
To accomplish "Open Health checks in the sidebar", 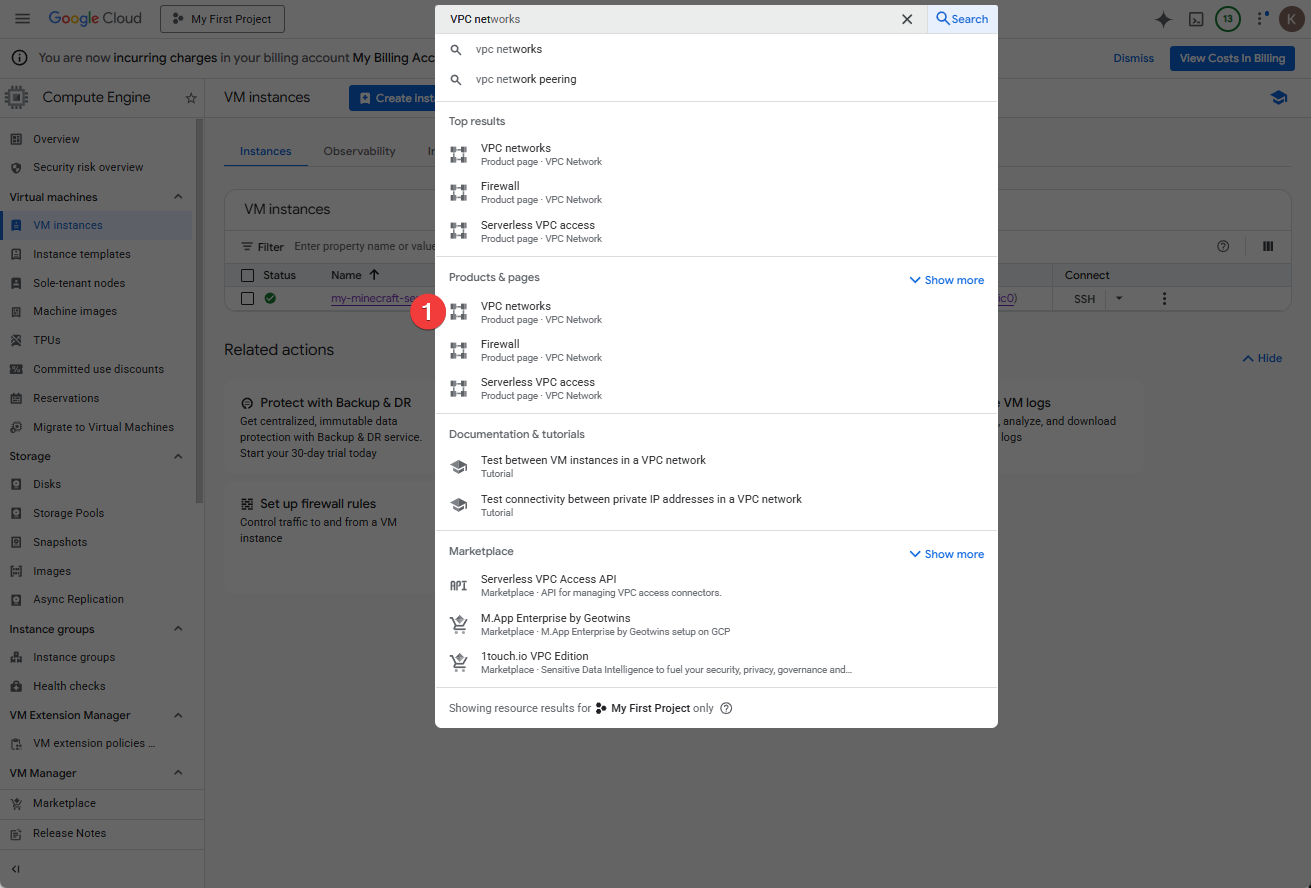I will (69, 686).
